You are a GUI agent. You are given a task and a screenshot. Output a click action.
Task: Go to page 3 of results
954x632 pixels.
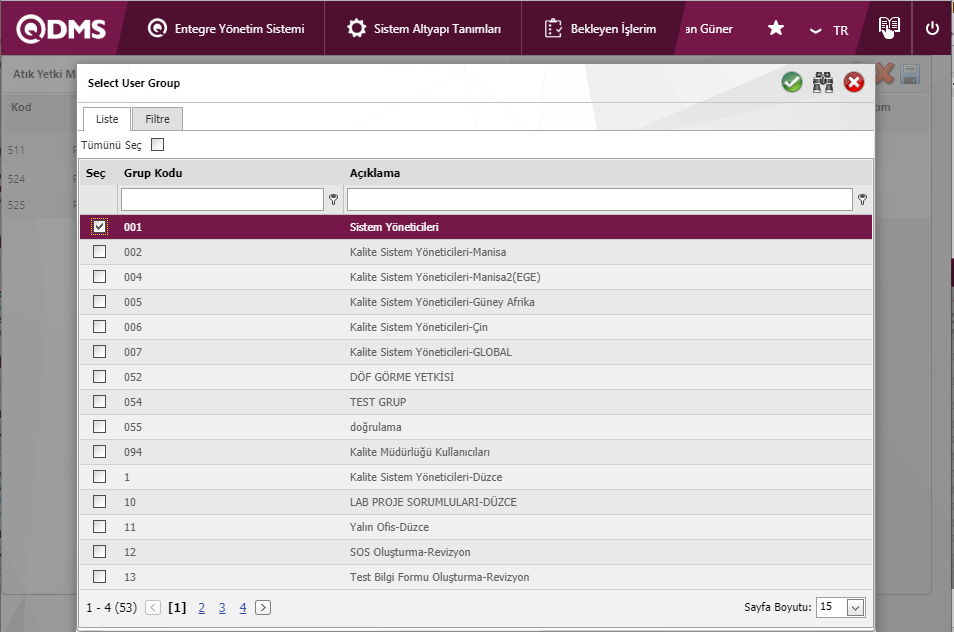[222, 607]
